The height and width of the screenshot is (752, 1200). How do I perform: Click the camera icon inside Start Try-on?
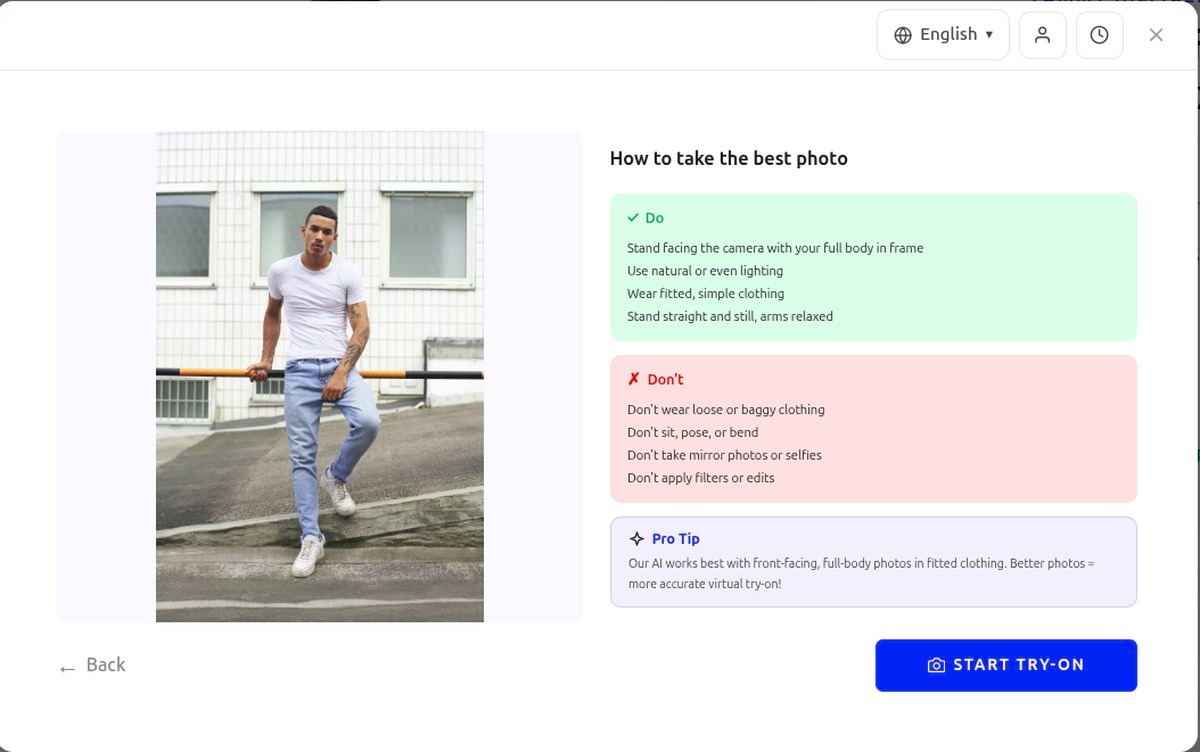pyautogui.click(x=935, y=664)
